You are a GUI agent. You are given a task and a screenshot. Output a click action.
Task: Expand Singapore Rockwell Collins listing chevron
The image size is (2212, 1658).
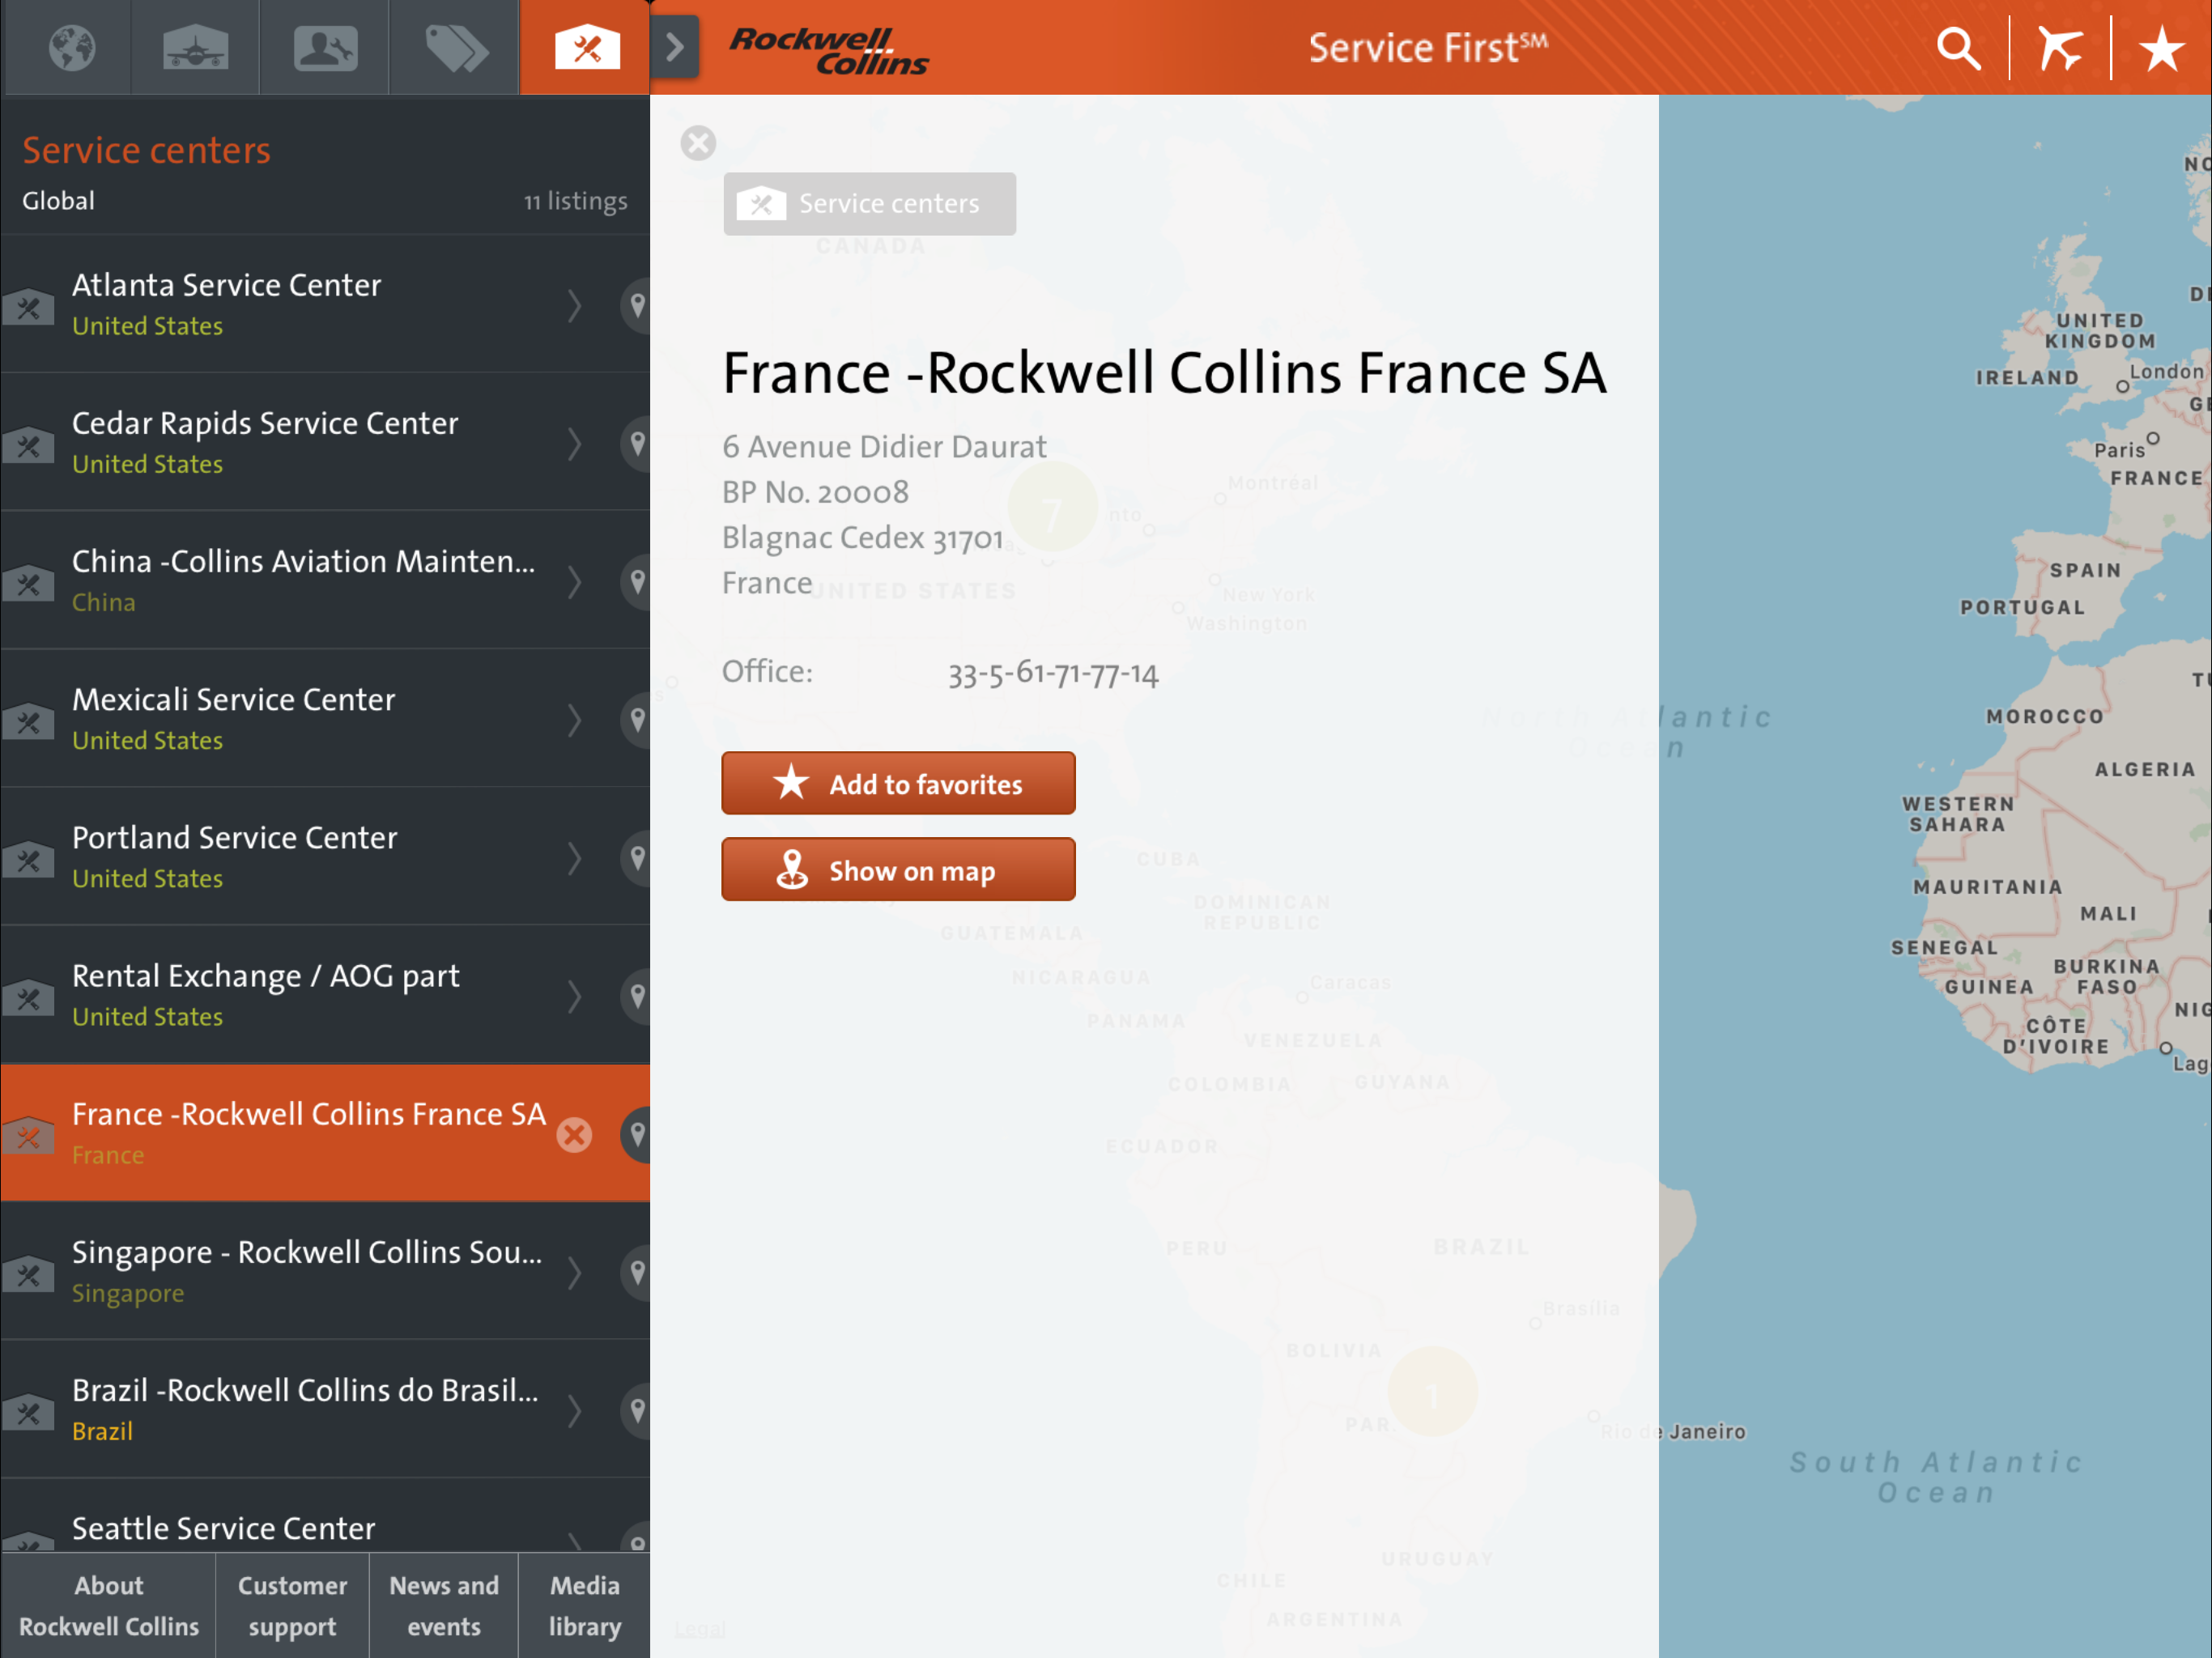pyautogui.click(x=574, y=1272)
